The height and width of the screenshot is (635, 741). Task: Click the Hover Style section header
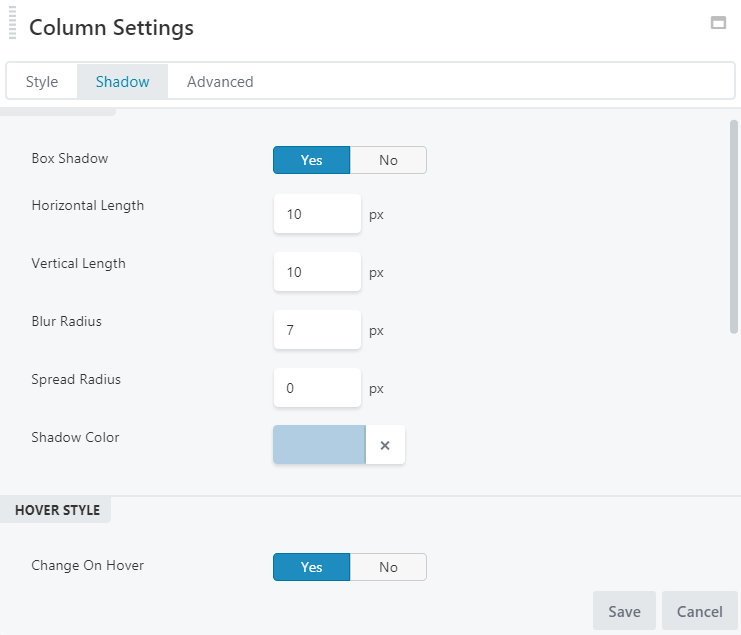[x=57, y=510]
